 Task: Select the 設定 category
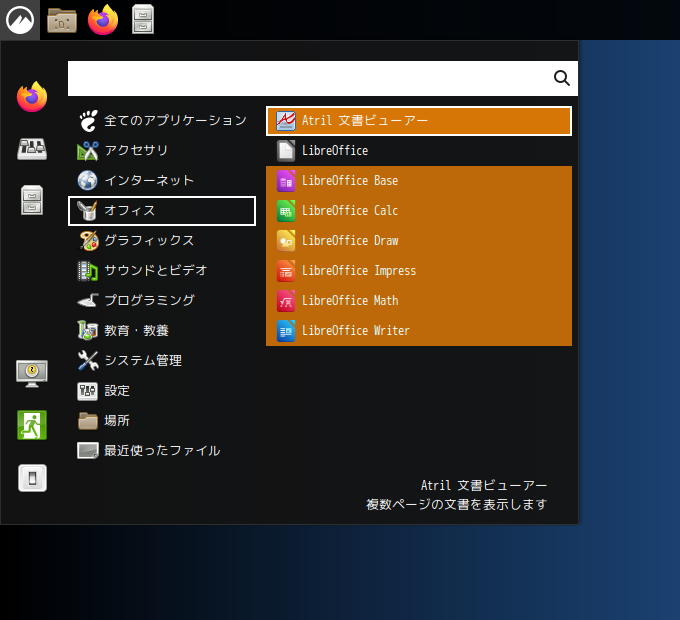point(162,391)
